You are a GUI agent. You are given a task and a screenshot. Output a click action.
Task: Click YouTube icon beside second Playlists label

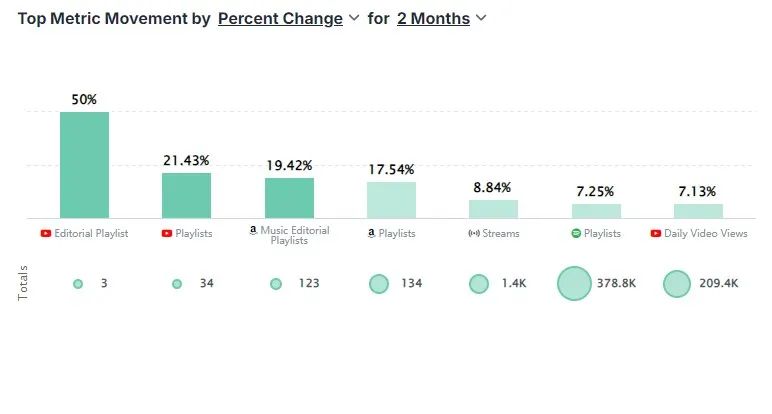[x=167, y=233]
